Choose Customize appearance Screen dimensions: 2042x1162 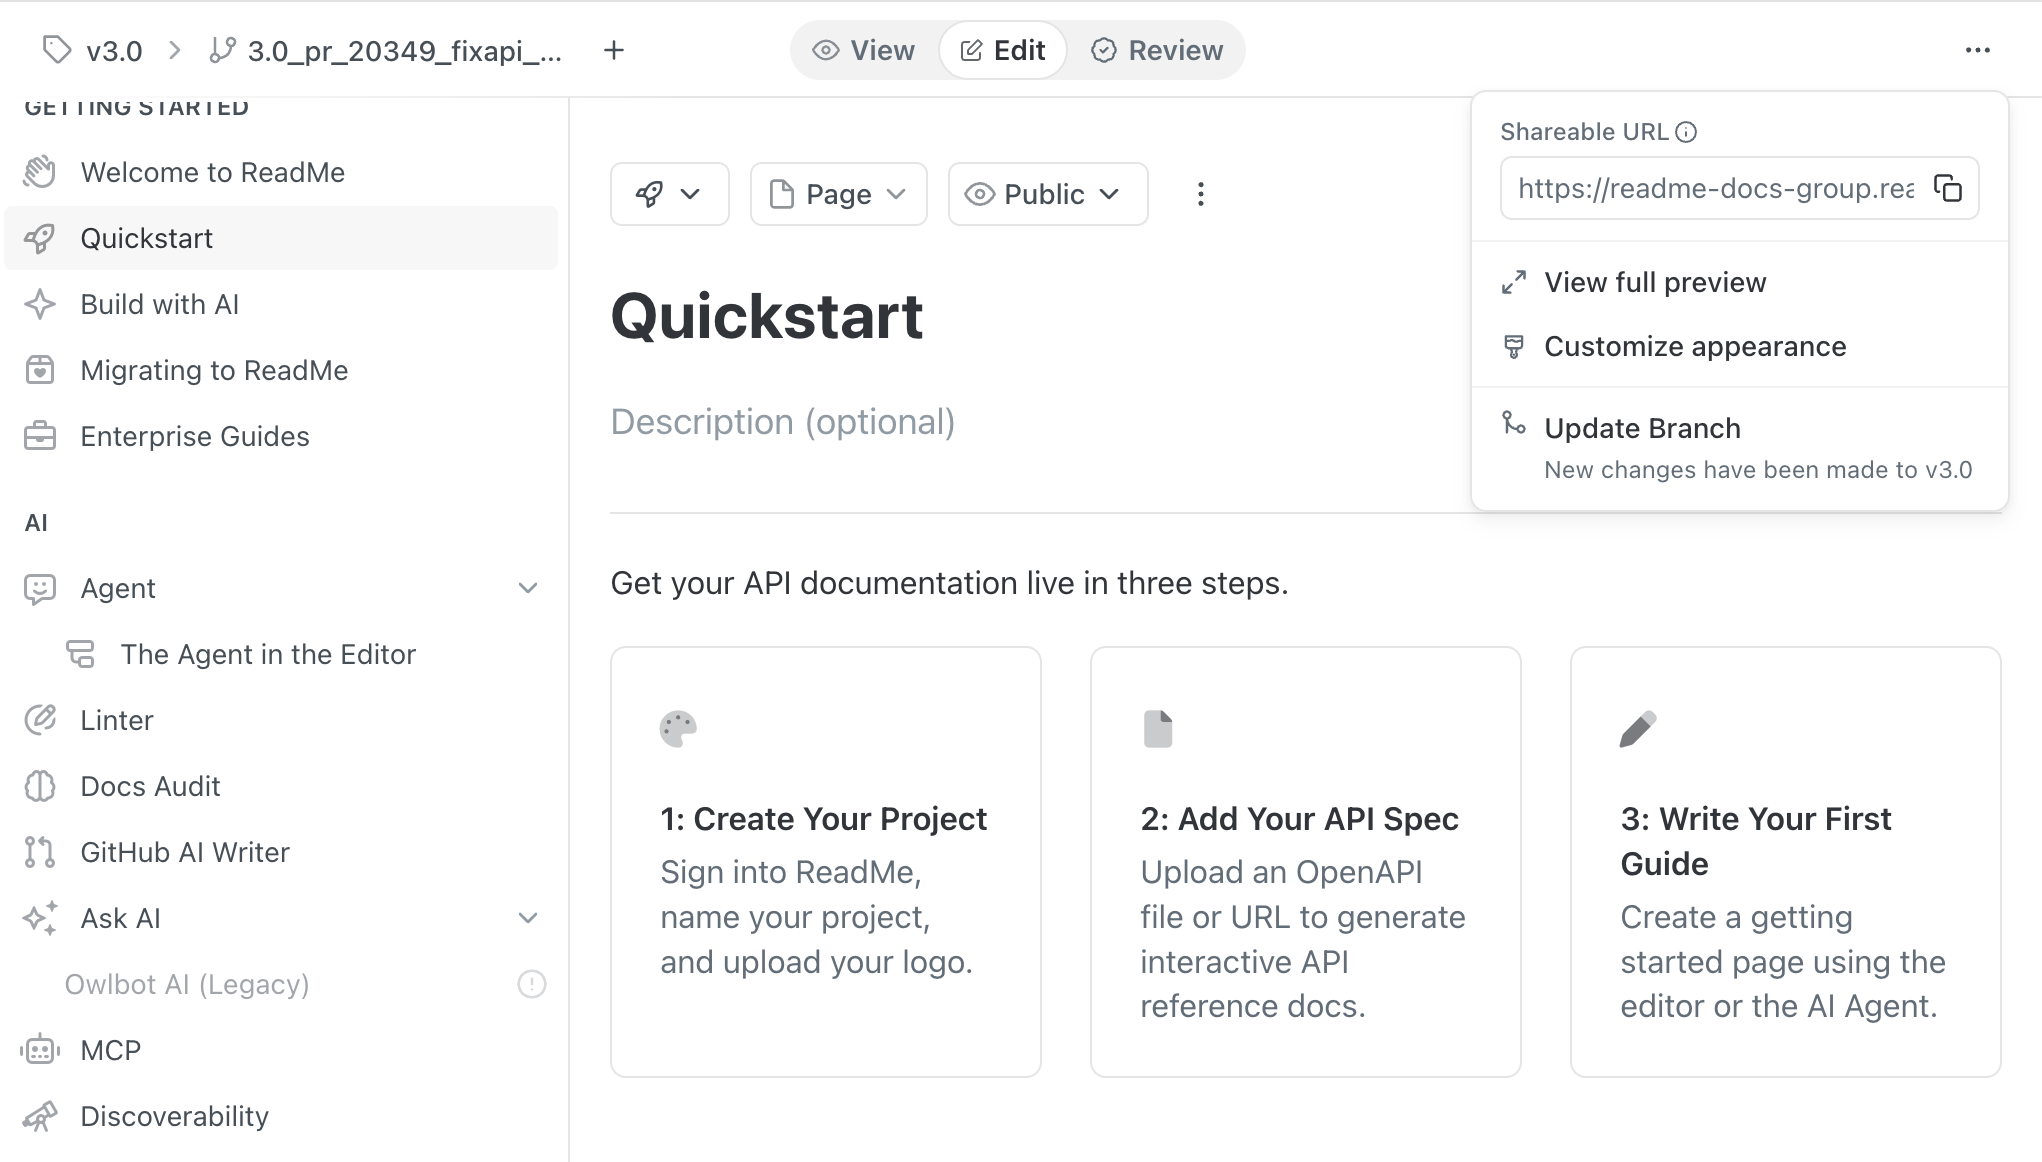(1740, 346)
